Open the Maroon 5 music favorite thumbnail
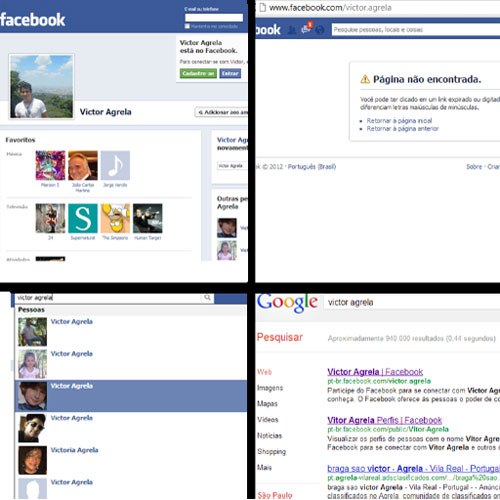 [x=50, y=165]
